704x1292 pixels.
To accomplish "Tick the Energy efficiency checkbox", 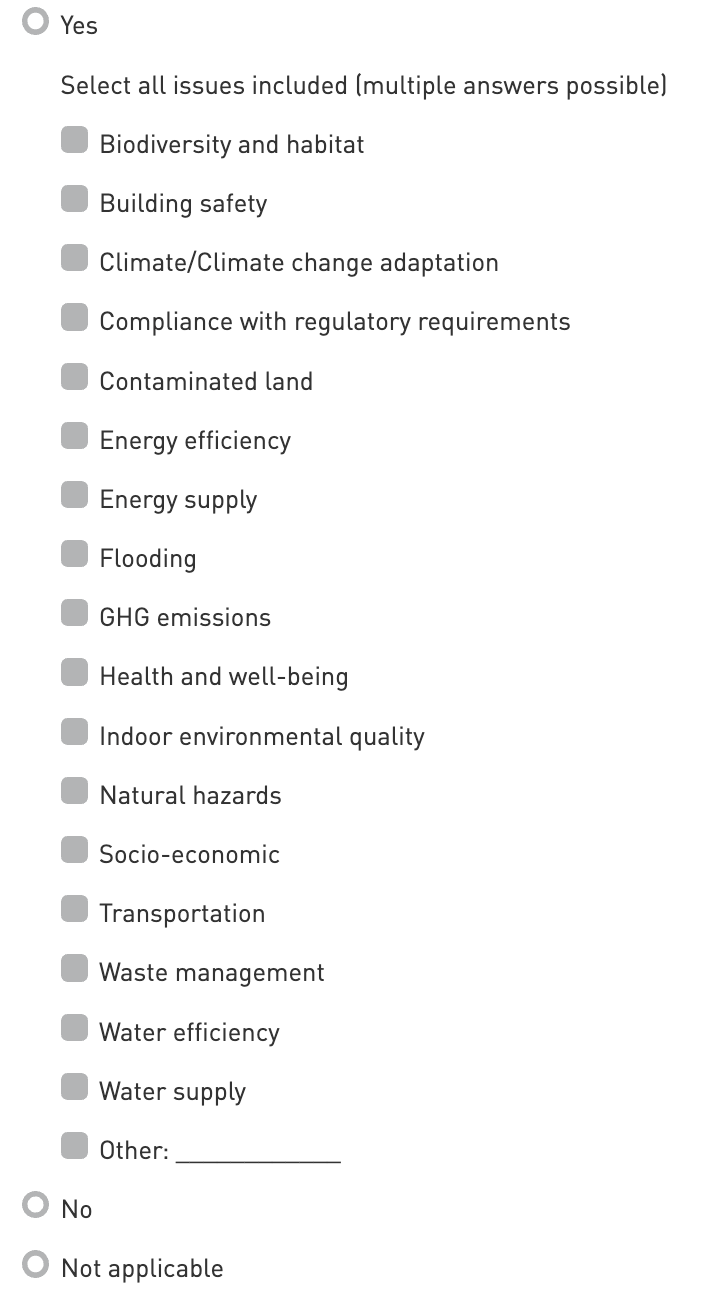I will point(75,437).
